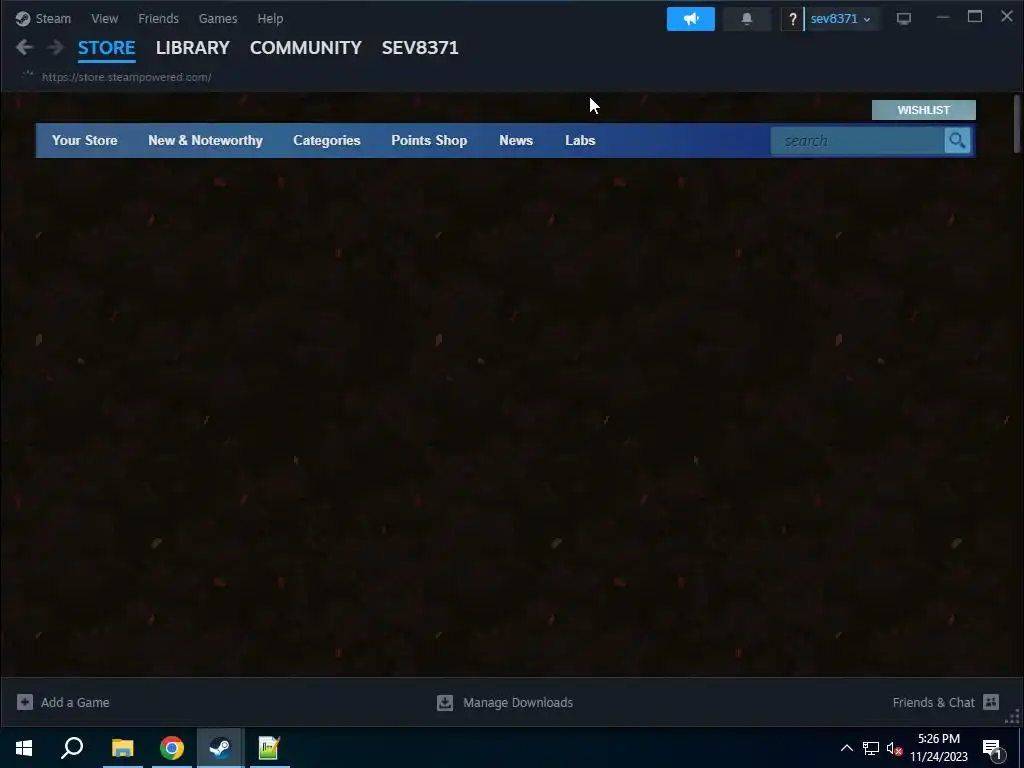
Task: Expand the sev8371 account dropdown
Action: click(x=840, y=19)
